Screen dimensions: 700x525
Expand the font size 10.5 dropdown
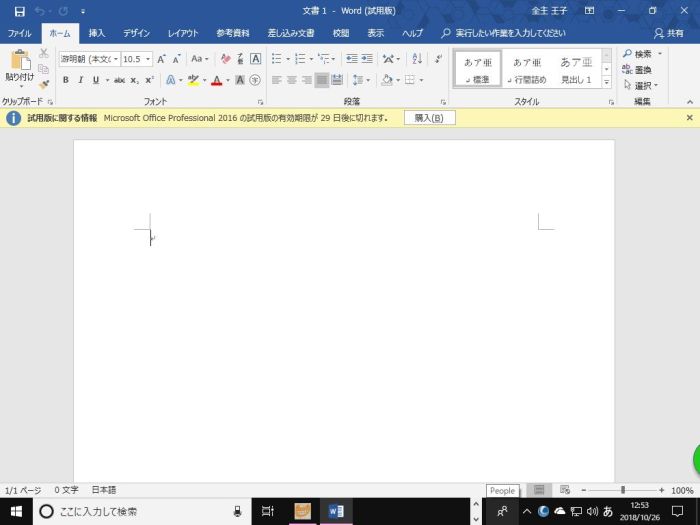[x=148, y=59]
